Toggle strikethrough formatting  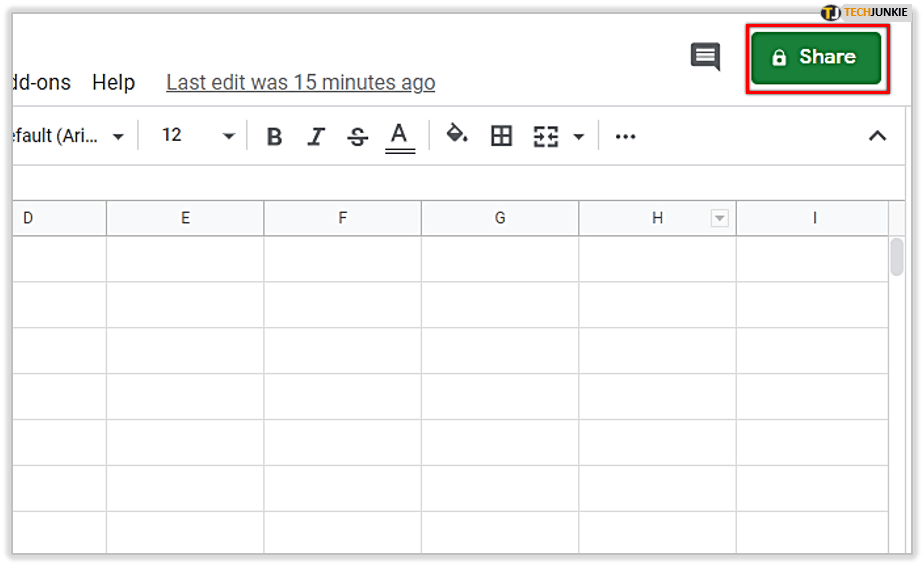tap(357, 137)
